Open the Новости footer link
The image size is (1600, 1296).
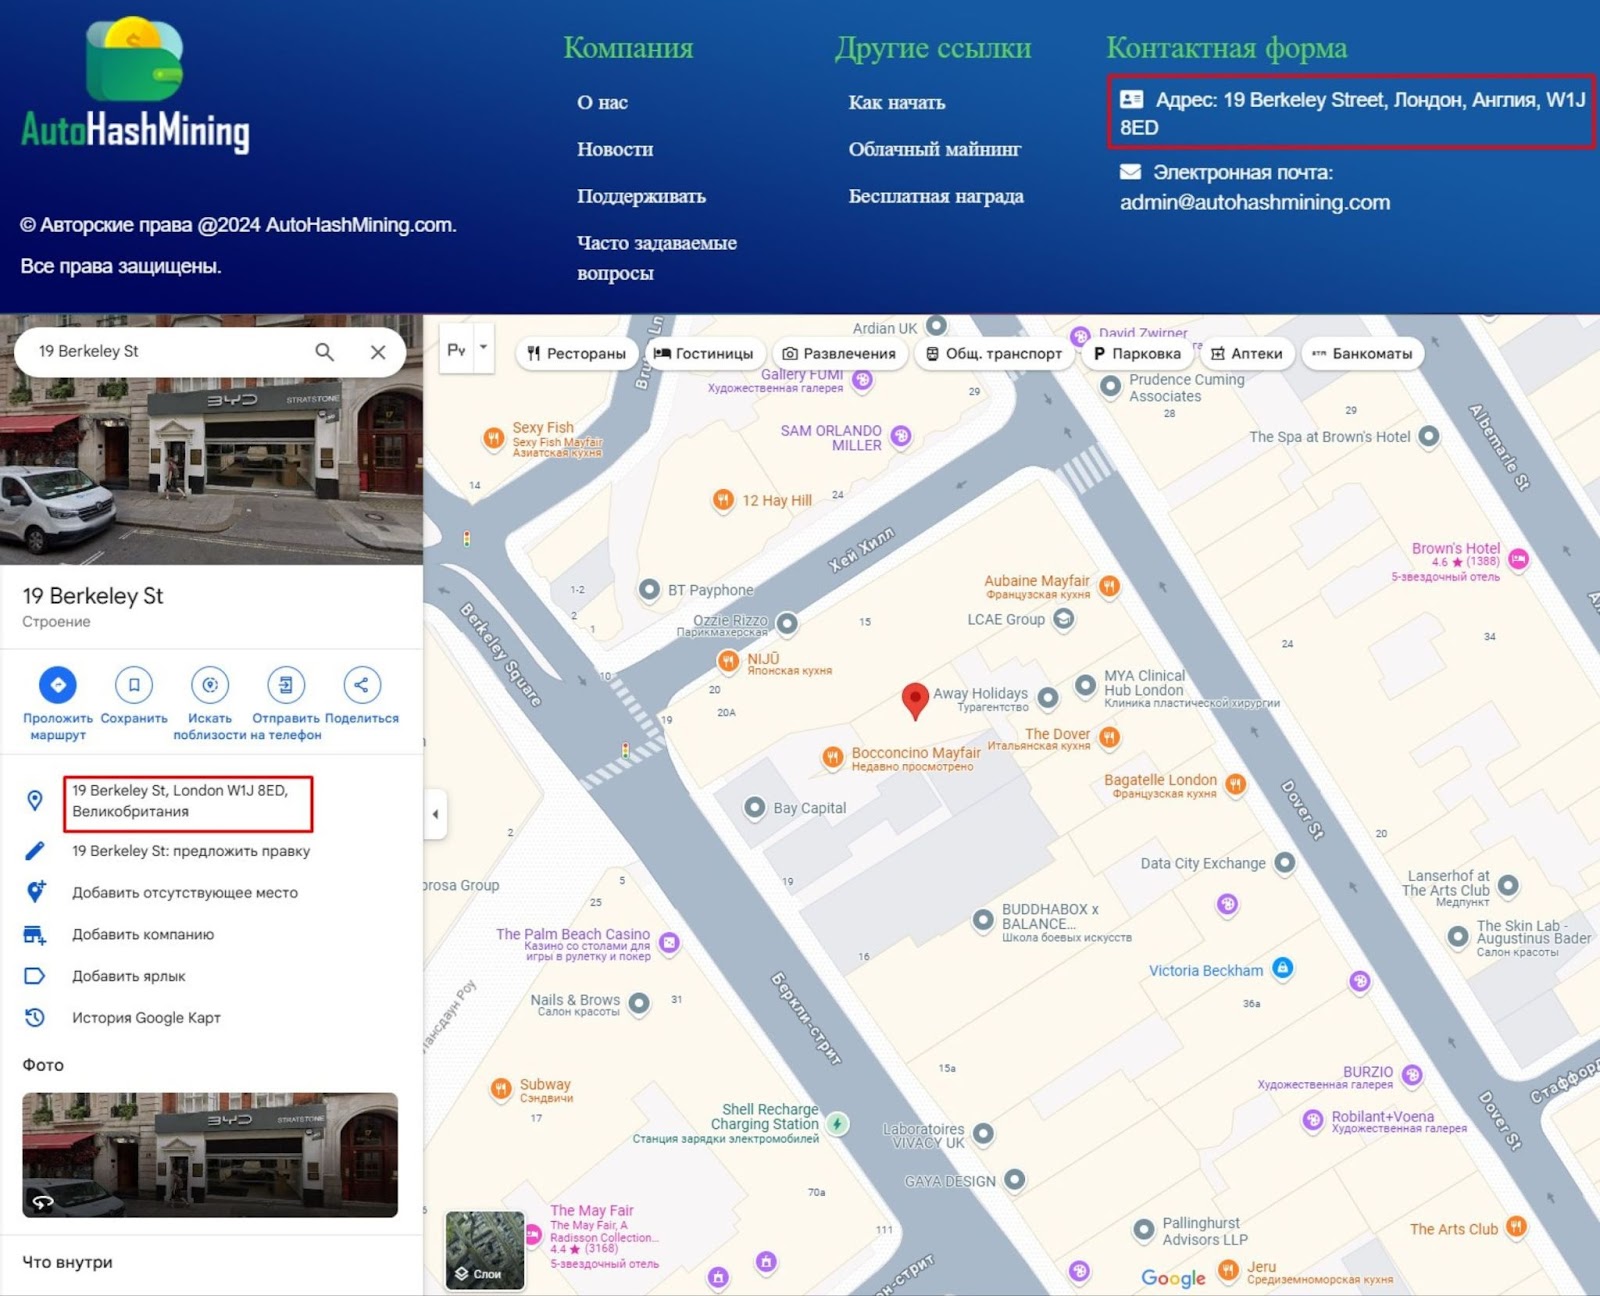(x=615, y=149)
